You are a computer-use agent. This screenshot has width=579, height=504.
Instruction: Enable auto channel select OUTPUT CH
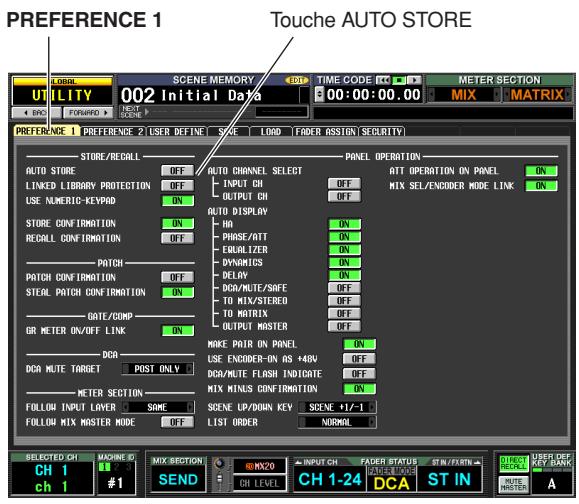(344, 196)
